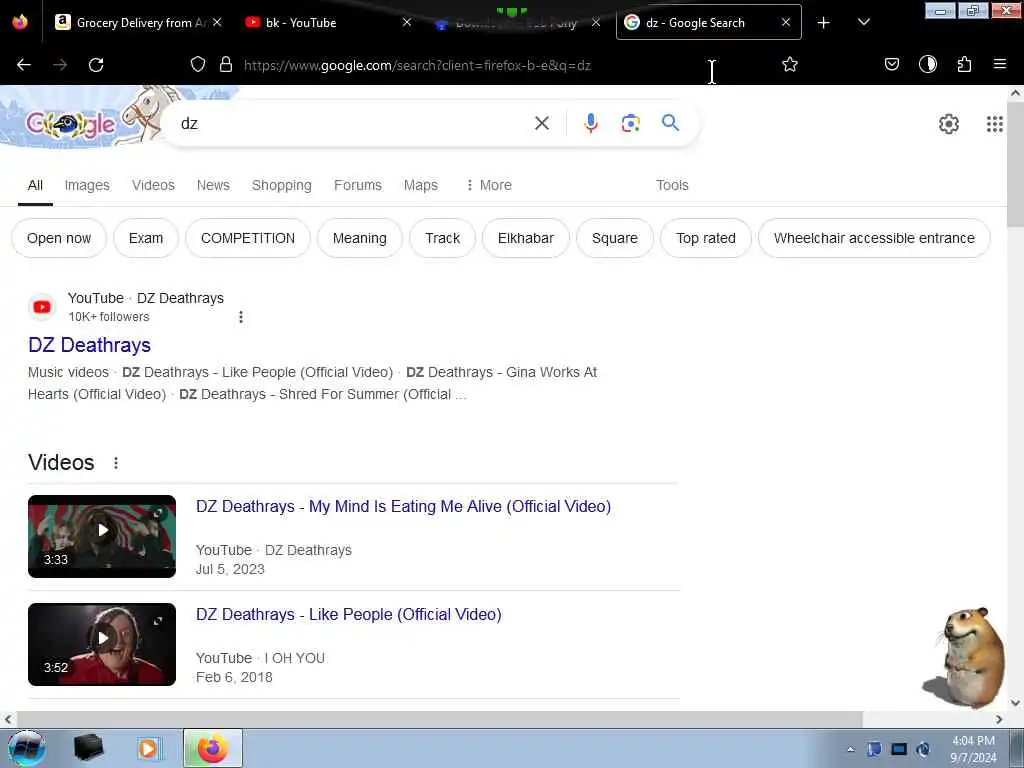Open Google Lens image search
This screenshot has width=1024, height=768.
pos(631,123)
